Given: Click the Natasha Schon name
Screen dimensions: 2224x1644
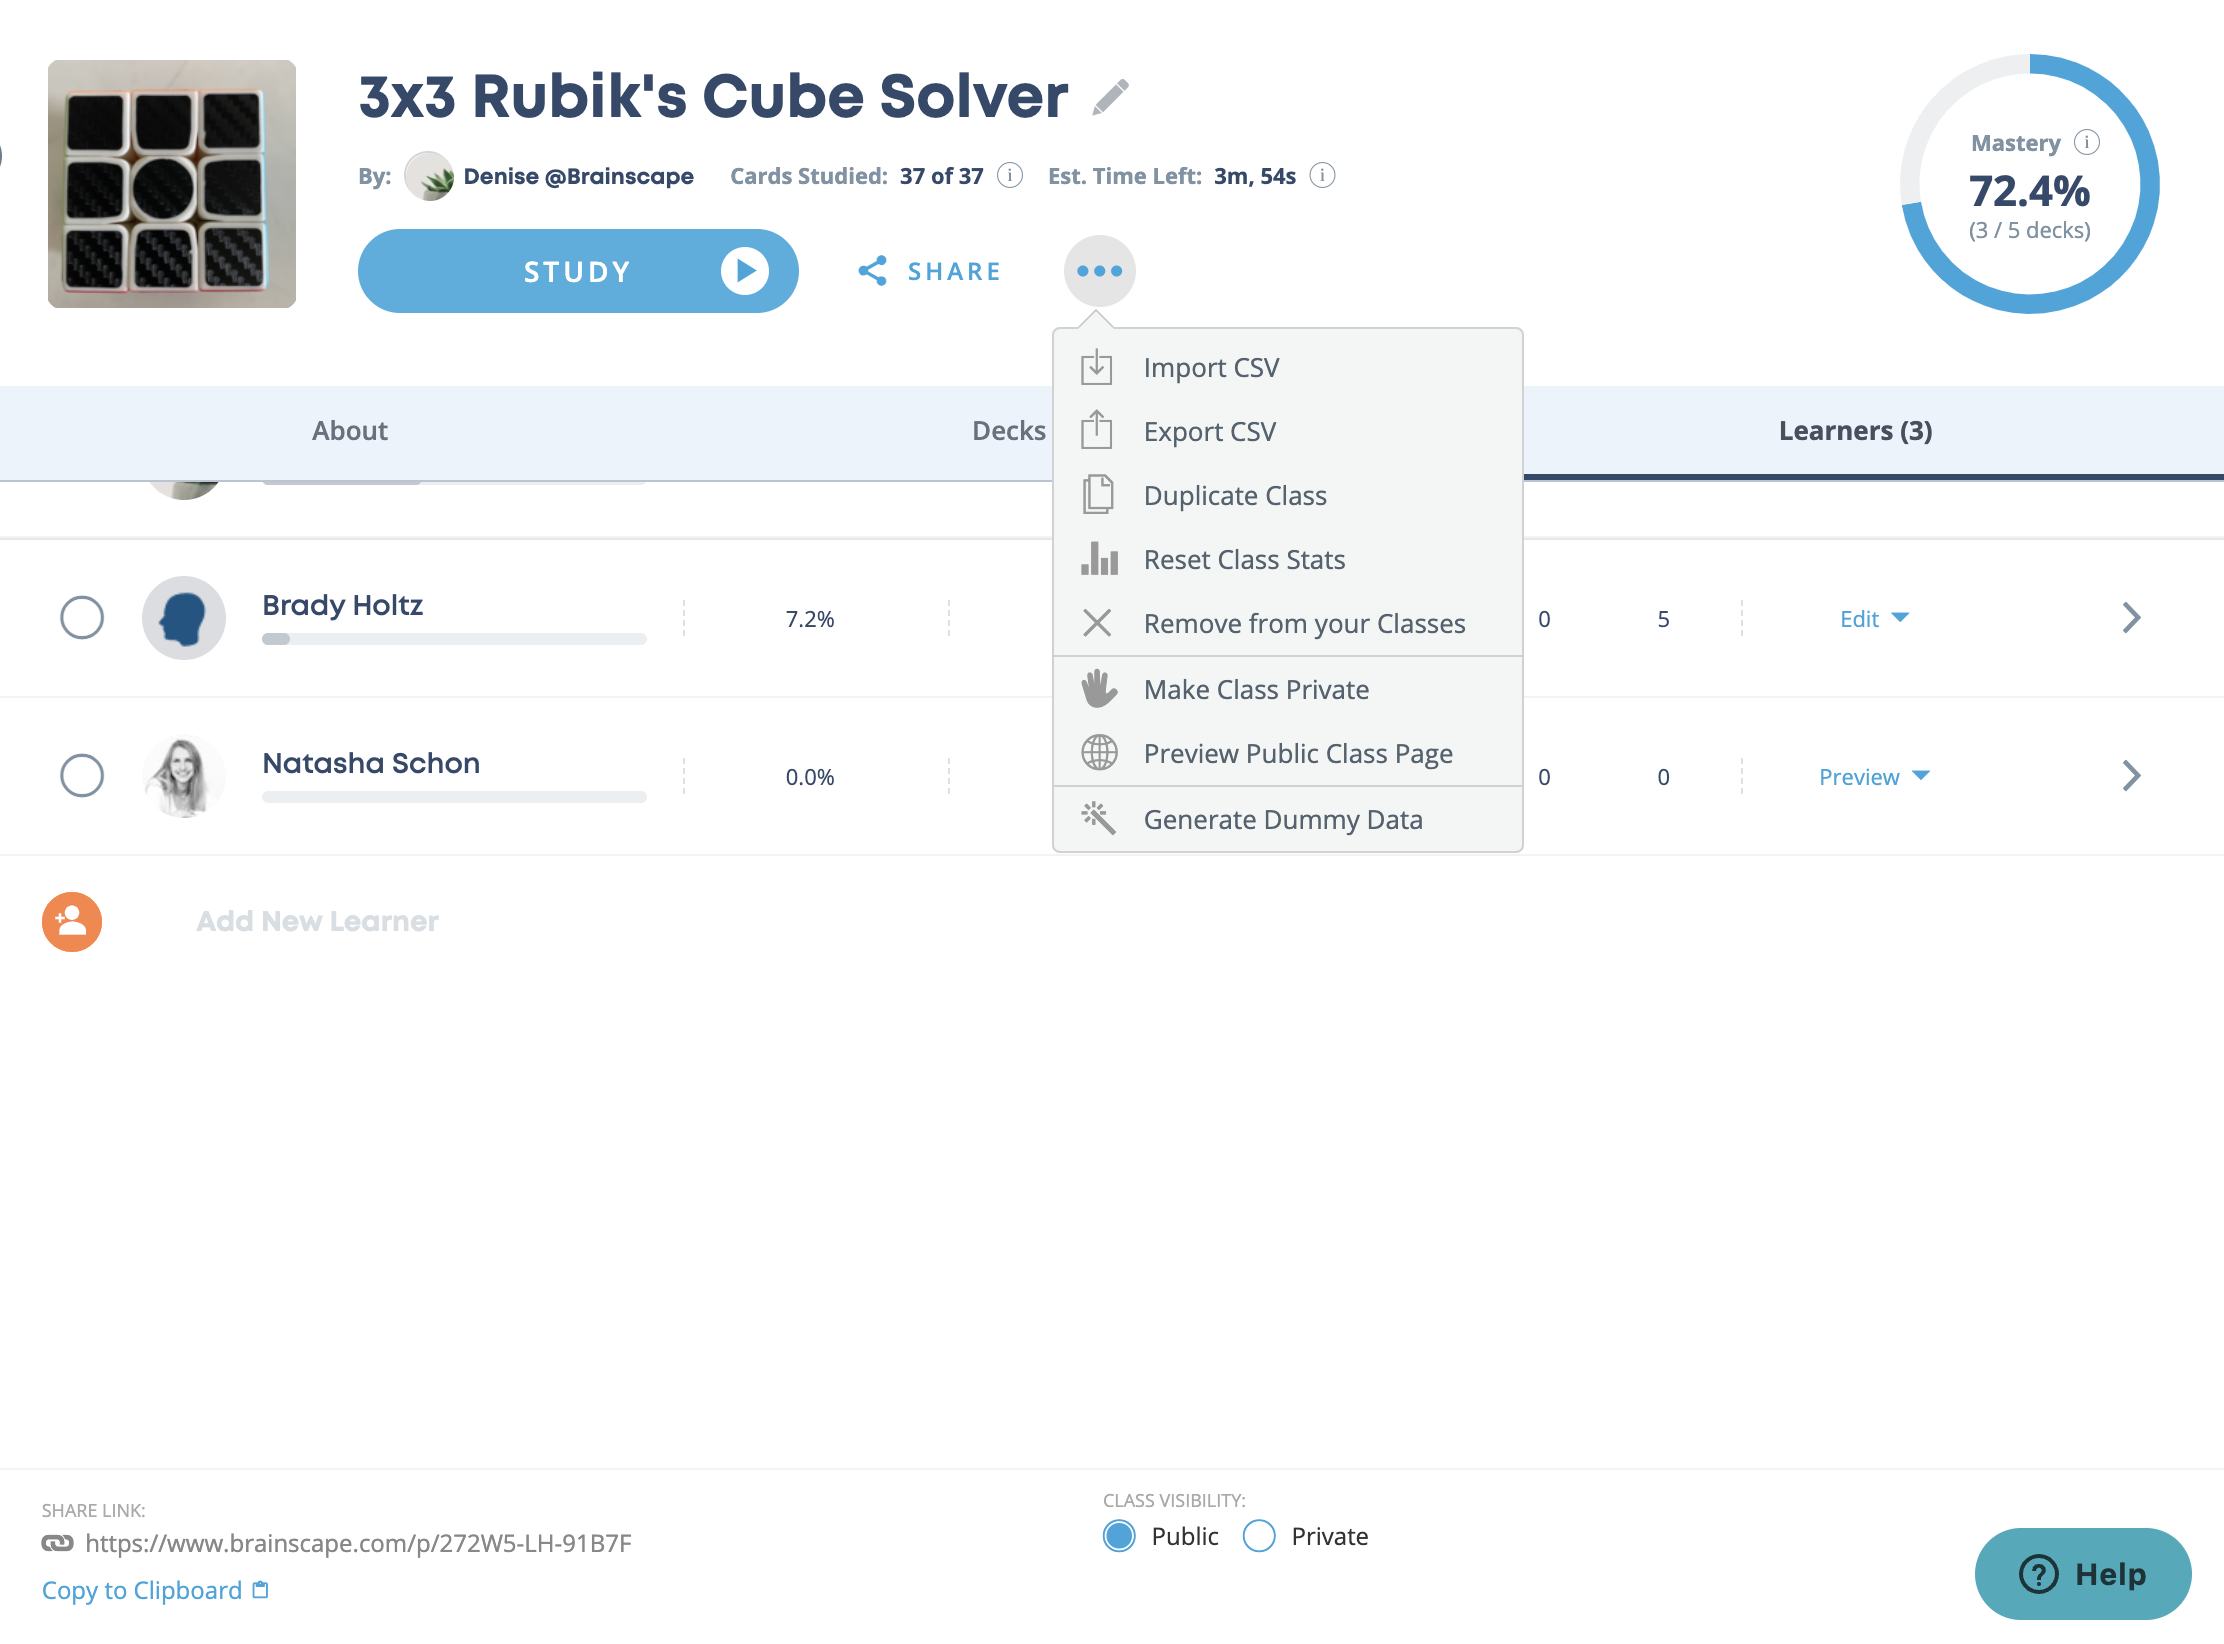Looking at the screenshot, I should pyautogui.click(x=371, y=763).
